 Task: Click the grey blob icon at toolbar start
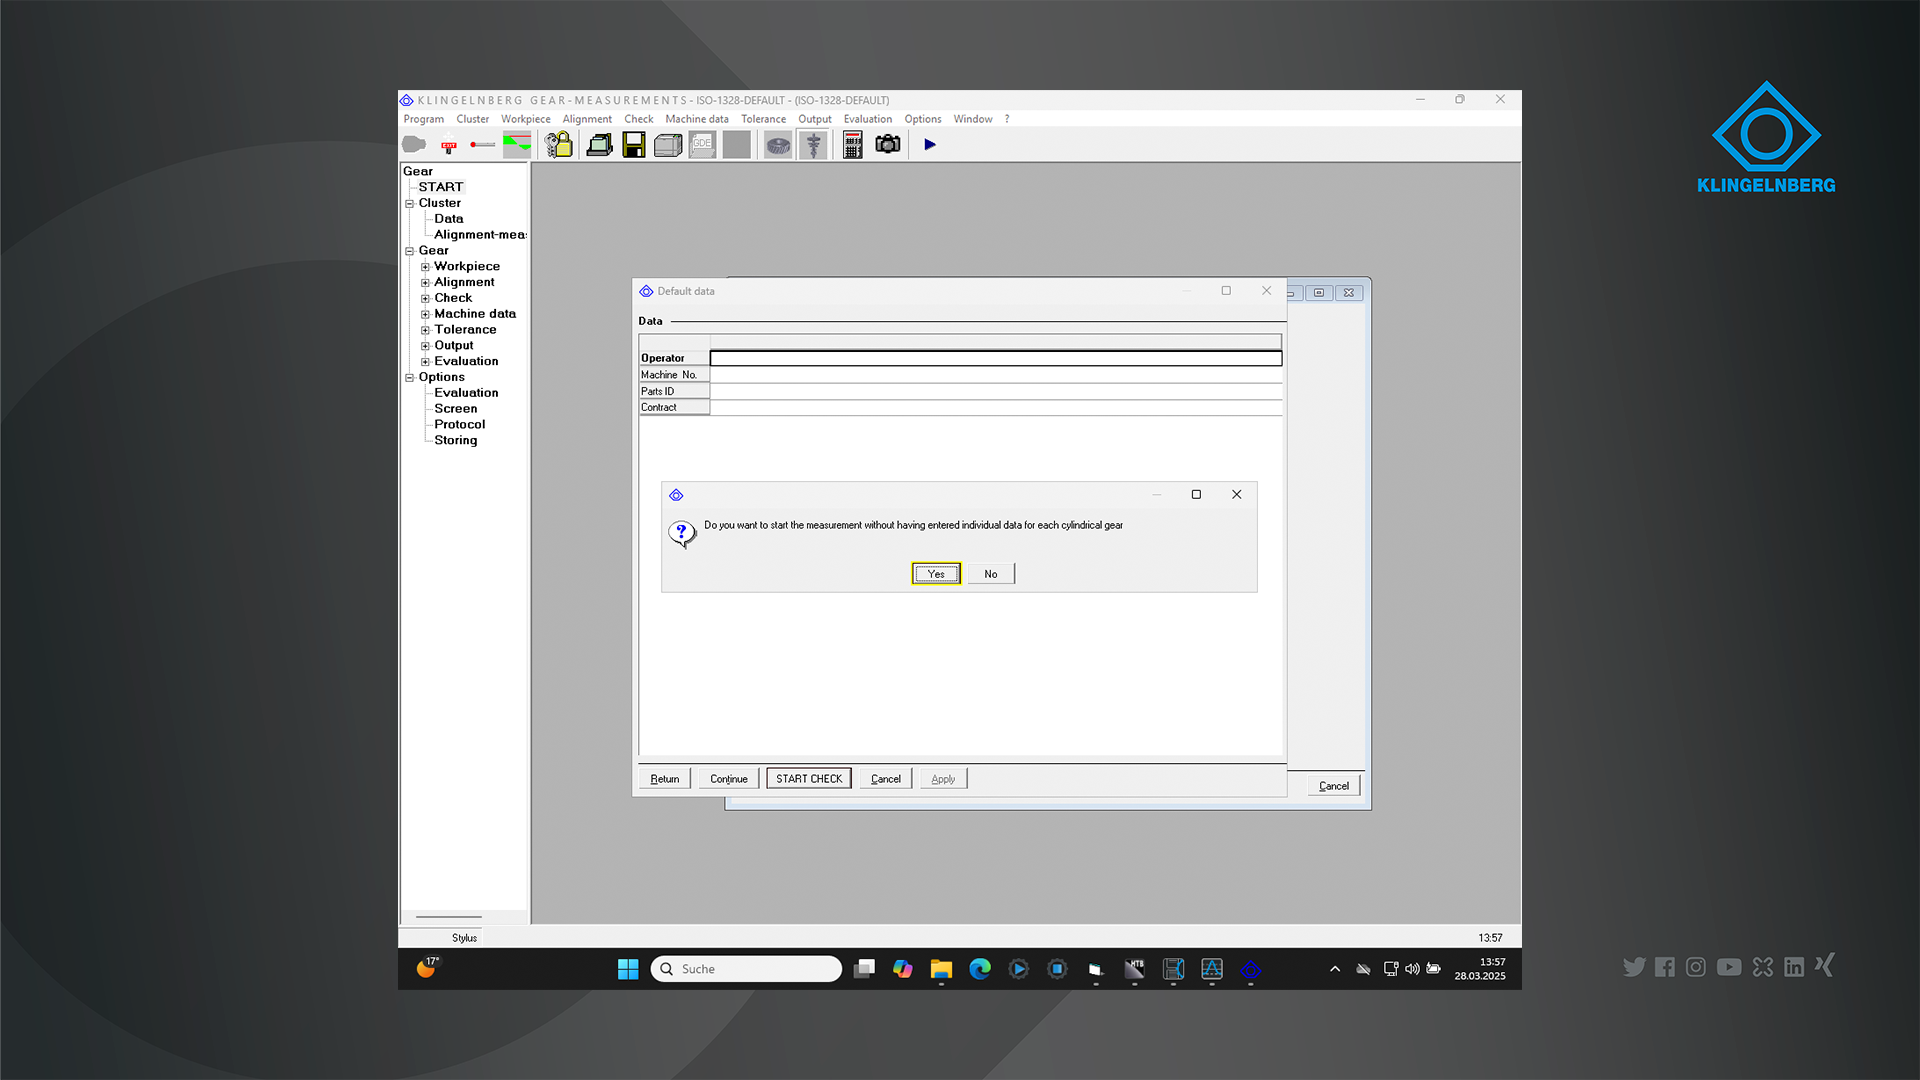click(x=414, y=145)
